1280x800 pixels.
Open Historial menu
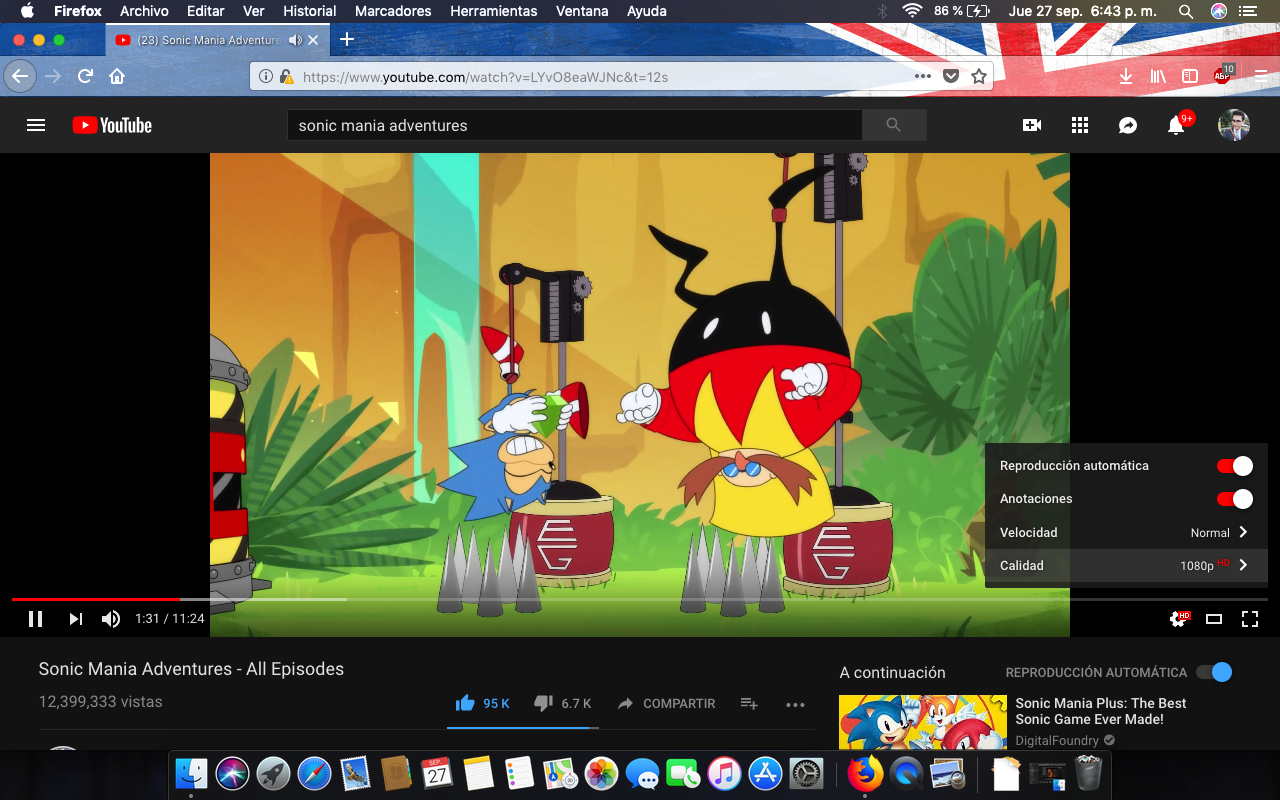pos(310,11)
